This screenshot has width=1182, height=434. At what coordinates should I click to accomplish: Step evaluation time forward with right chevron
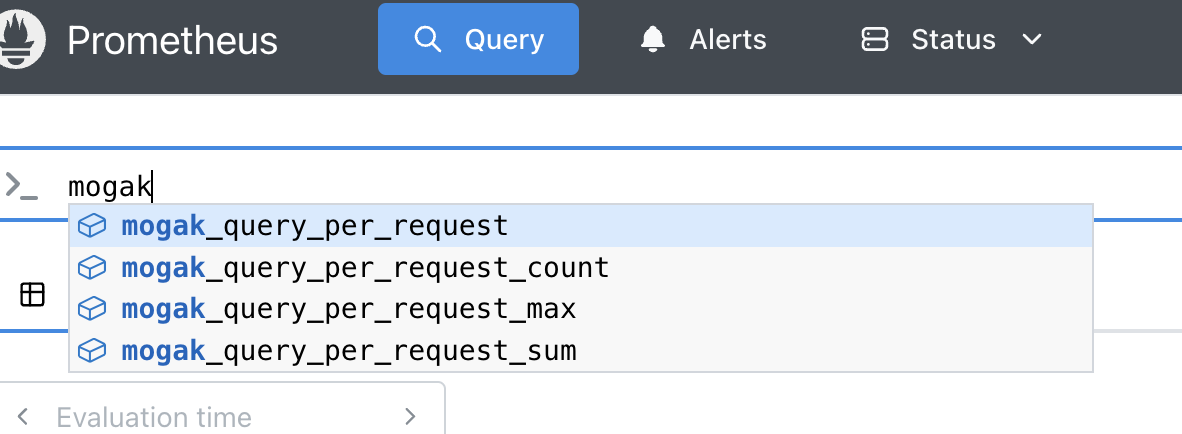click(x=410, y=416)
